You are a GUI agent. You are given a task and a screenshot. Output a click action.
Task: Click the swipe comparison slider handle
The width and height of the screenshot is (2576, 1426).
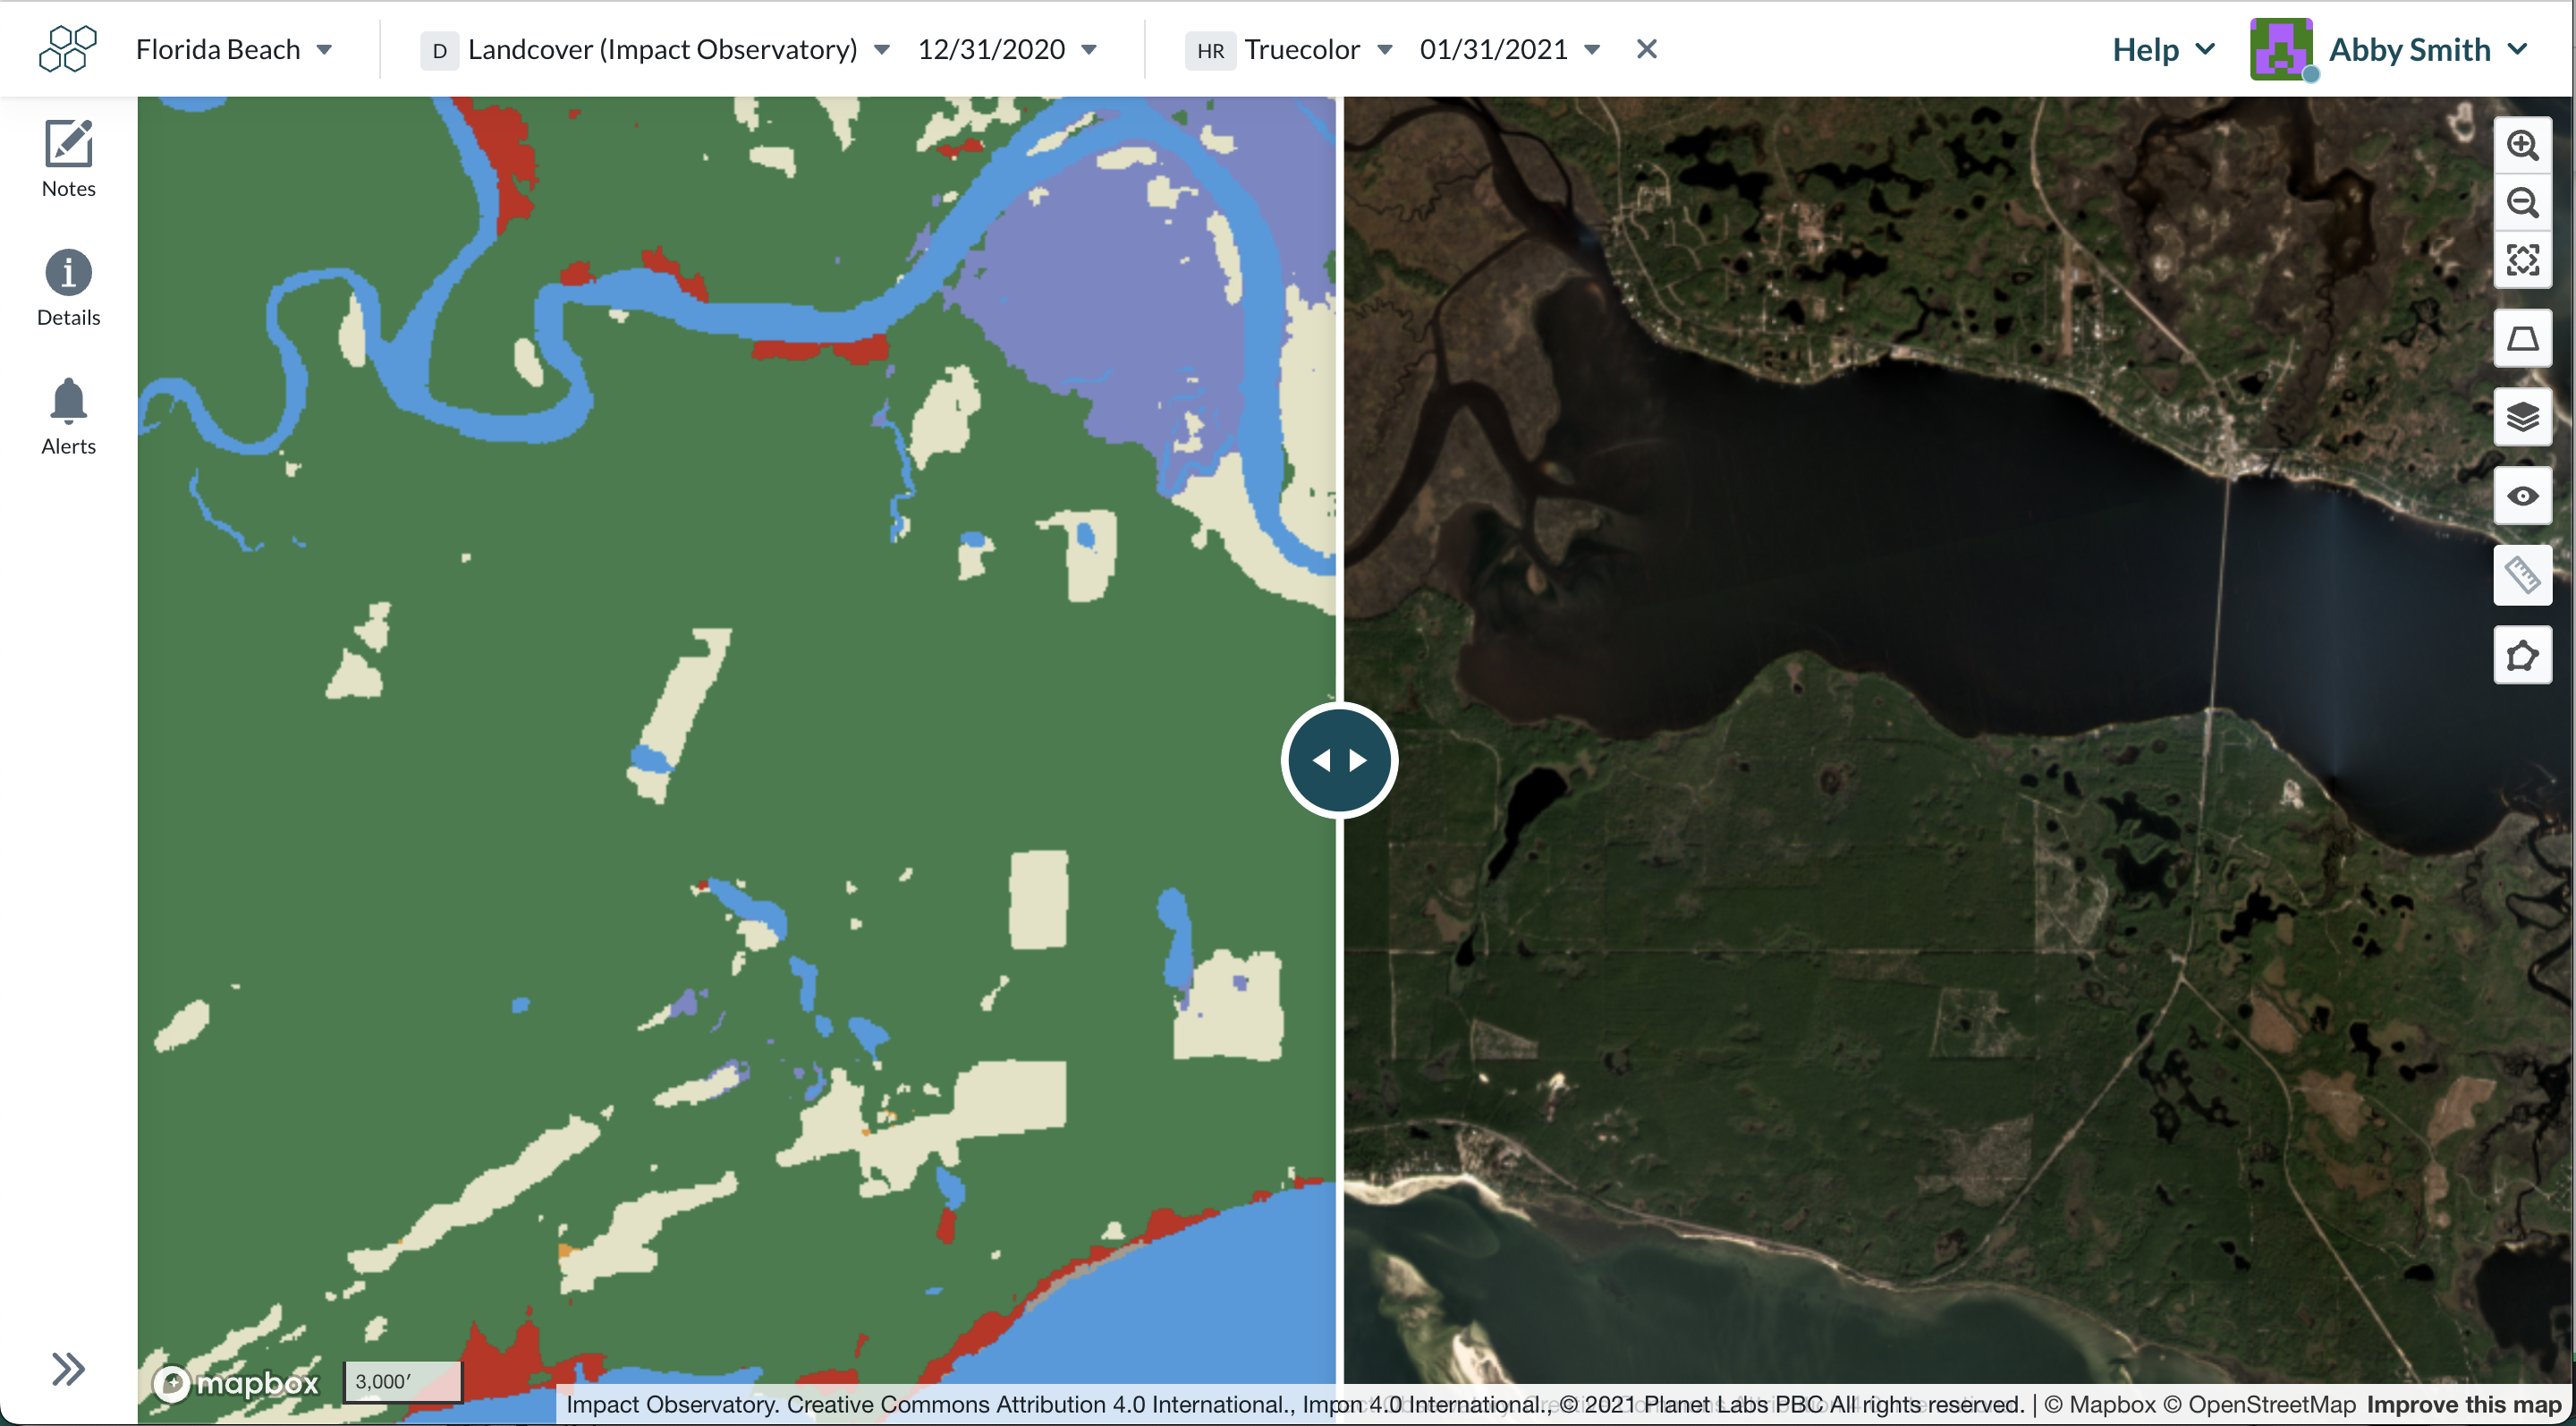tap(1339, 760)
